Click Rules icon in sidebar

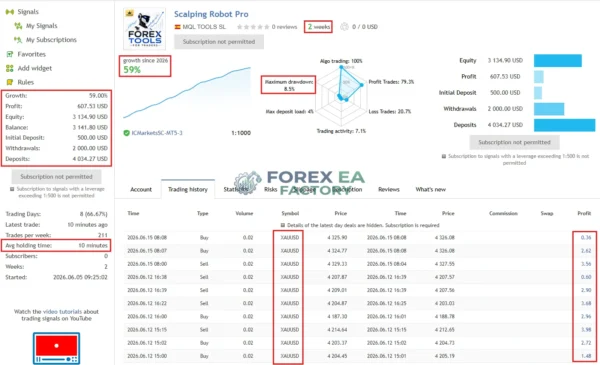(10, 82)
